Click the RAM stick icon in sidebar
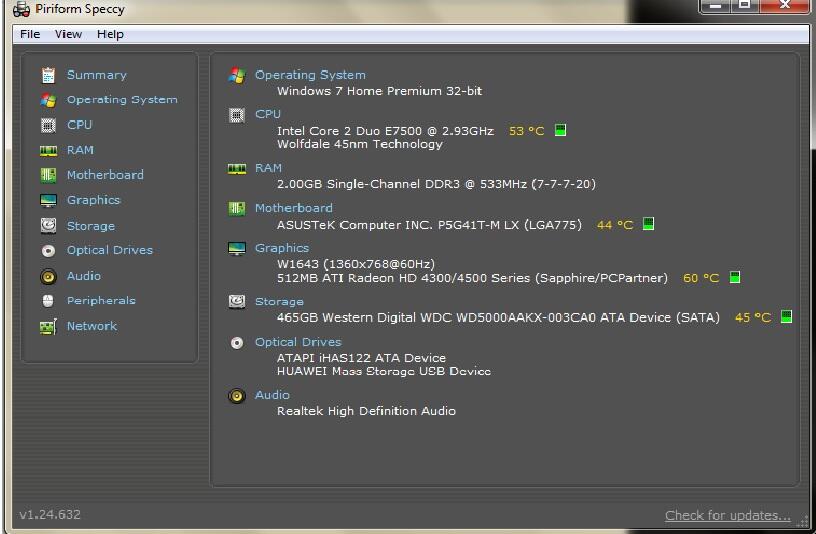This screenshot has width=816, height=534. pyautogui.click(x=48, y=150)
